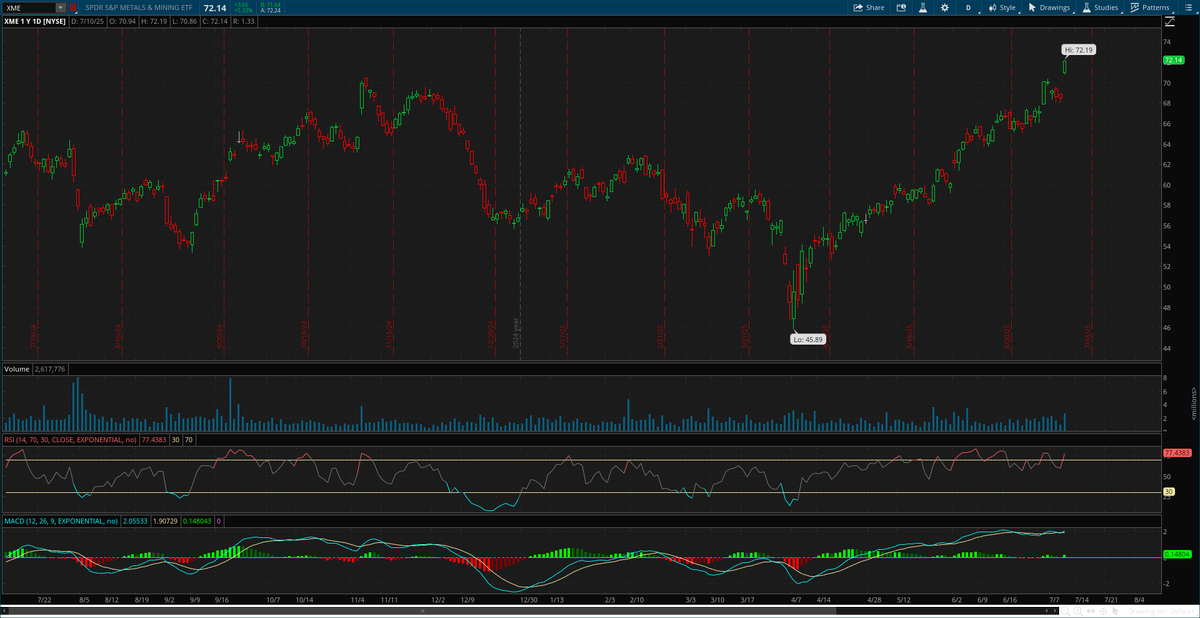This screenshot has height=618, width=1200.
Task: Click the Hi: 72.19 price bubble
Action: point(1078,49)
